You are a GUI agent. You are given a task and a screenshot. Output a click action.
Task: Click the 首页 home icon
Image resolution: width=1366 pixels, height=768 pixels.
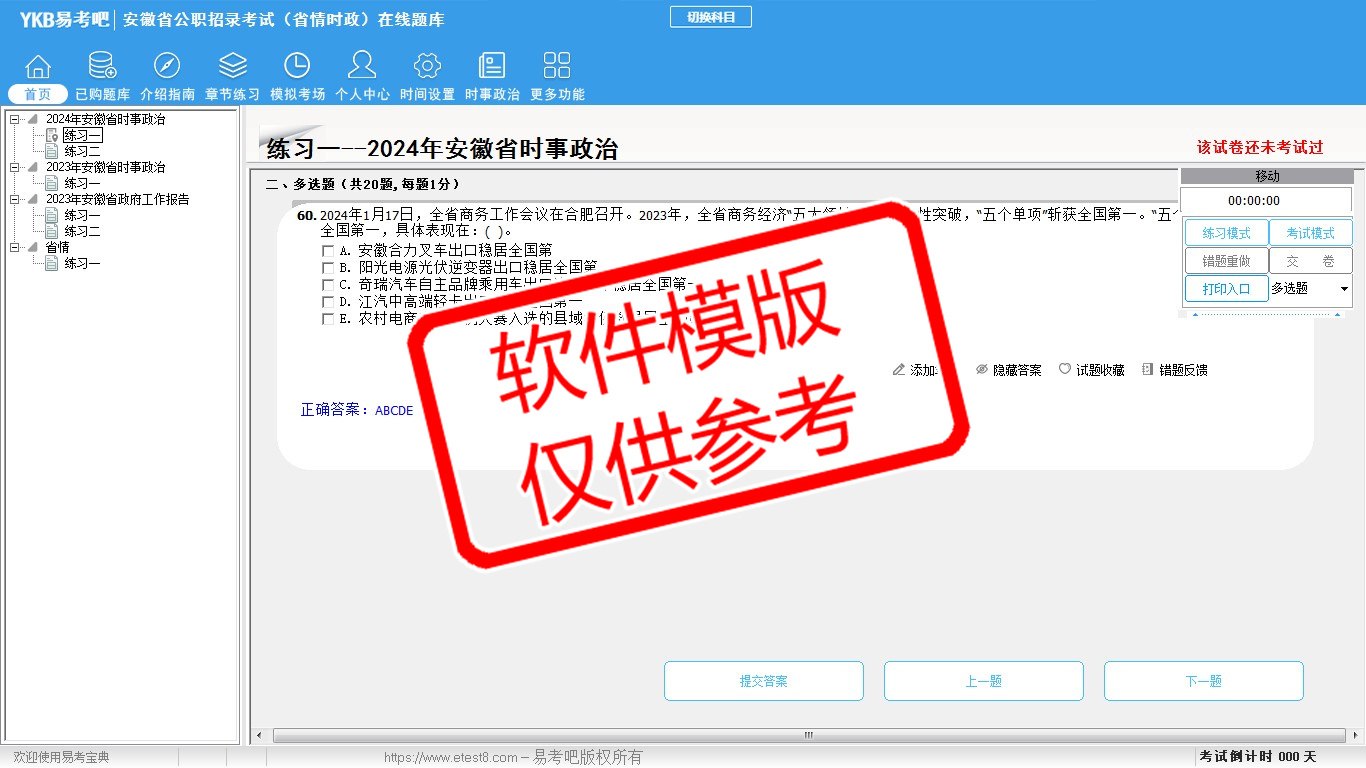pos(38,67)
